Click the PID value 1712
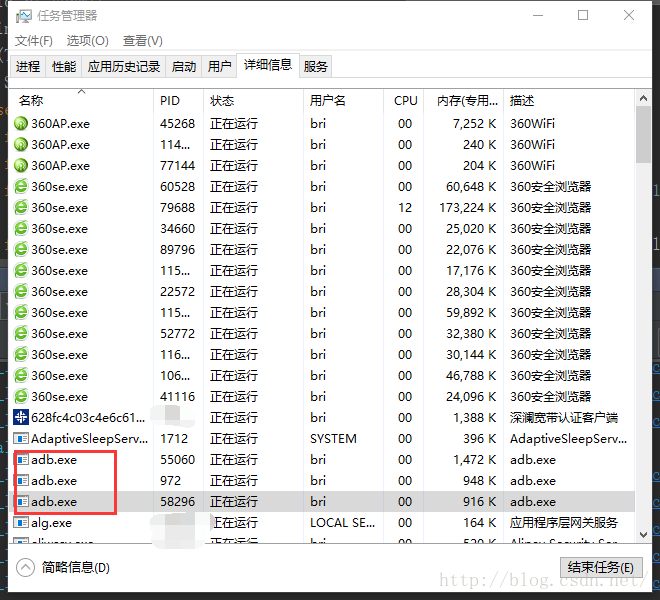Image resolution: width=660 pixels, height=600 pixels. [x=174, y=439]
